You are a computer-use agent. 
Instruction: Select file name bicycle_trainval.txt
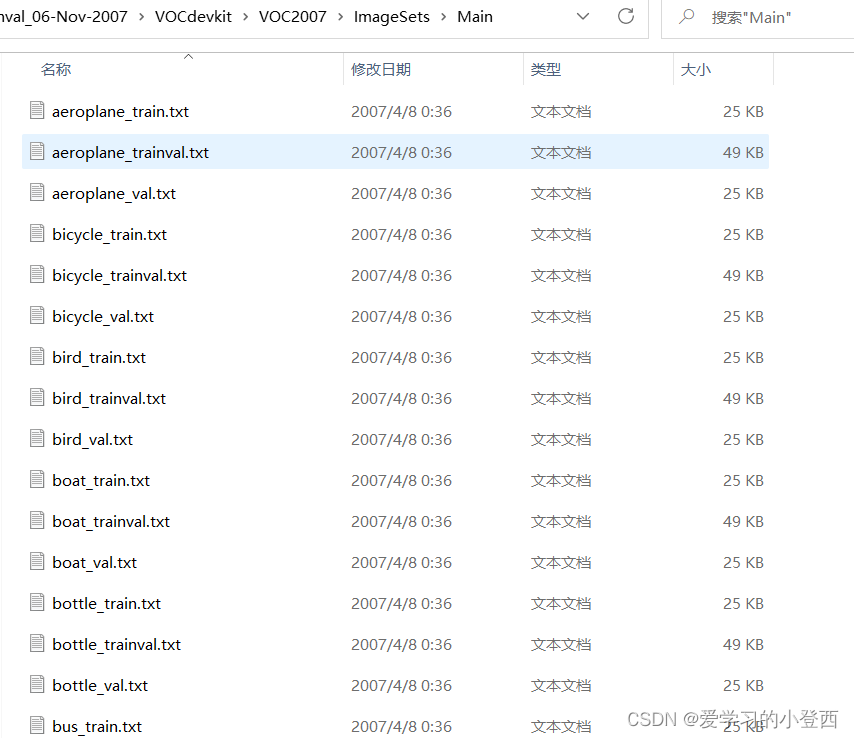(x=119, y=276)
